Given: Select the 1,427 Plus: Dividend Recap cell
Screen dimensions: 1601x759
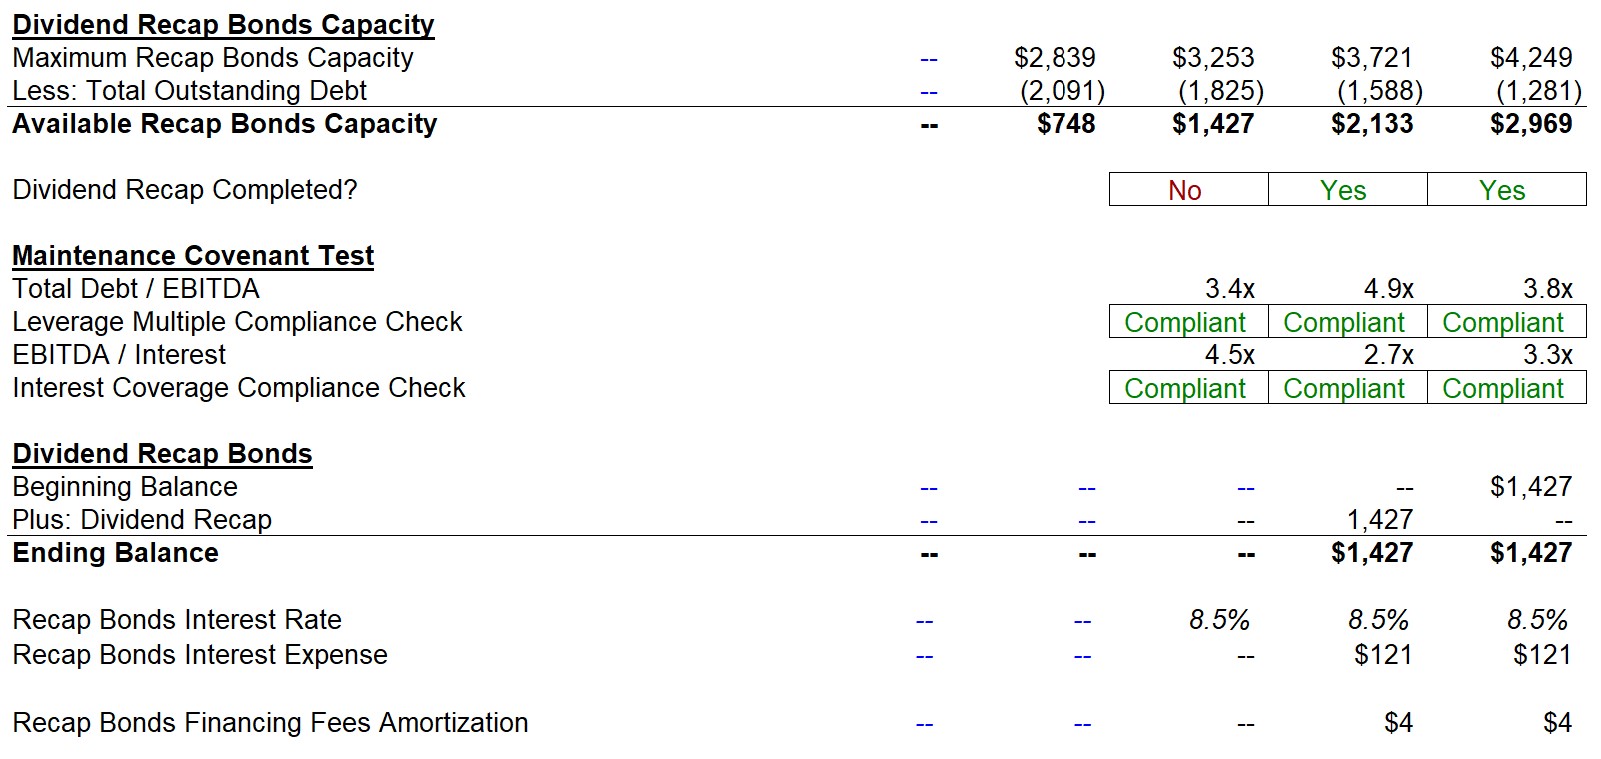Looking at the screenshot, I should point(1379,520).
